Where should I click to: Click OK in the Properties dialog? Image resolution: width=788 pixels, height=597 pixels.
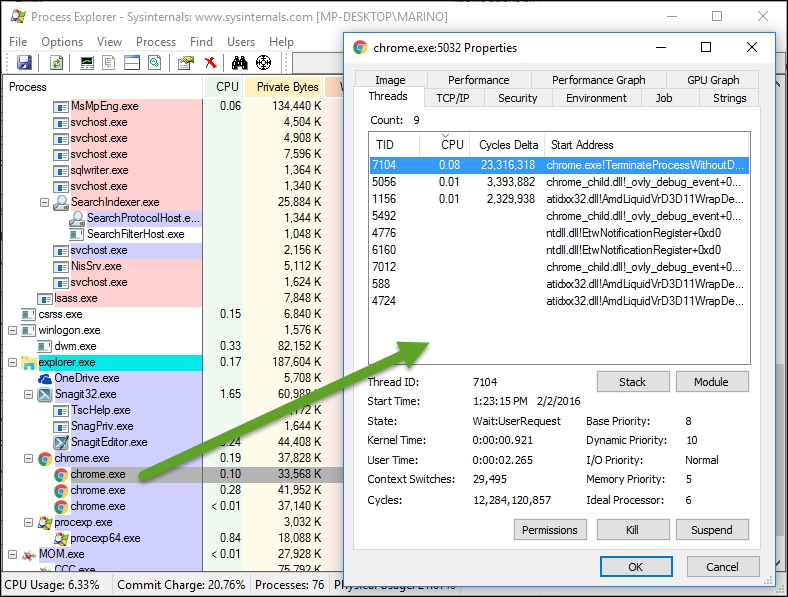pos(636,567)
